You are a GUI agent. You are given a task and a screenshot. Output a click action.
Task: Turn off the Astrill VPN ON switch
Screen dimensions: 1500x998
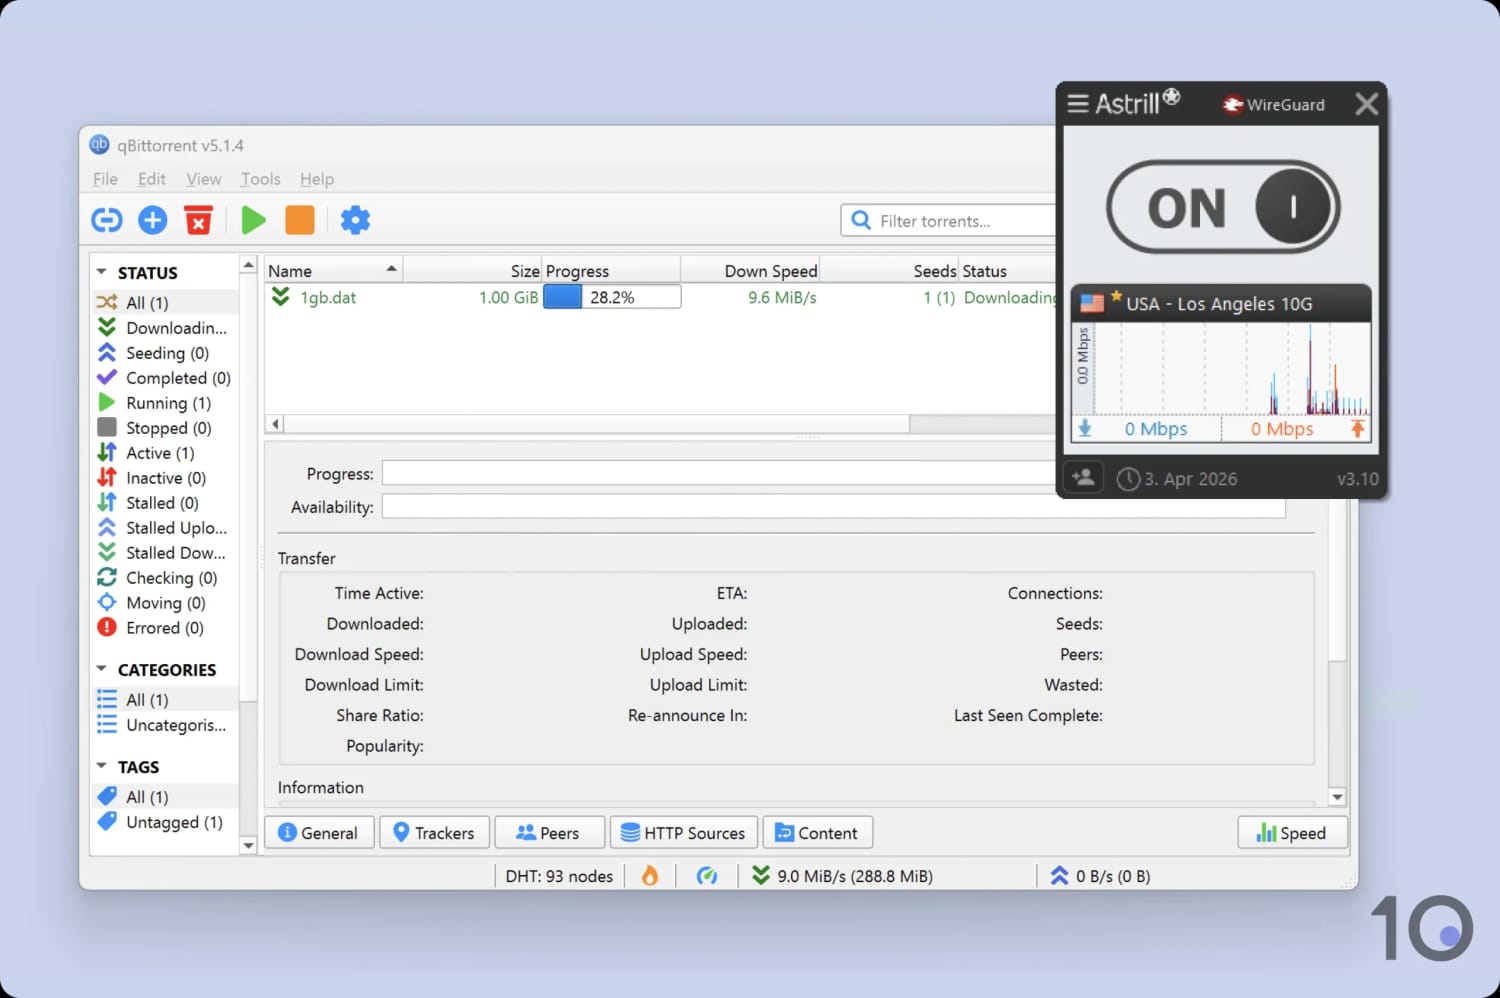(1221, 207)
